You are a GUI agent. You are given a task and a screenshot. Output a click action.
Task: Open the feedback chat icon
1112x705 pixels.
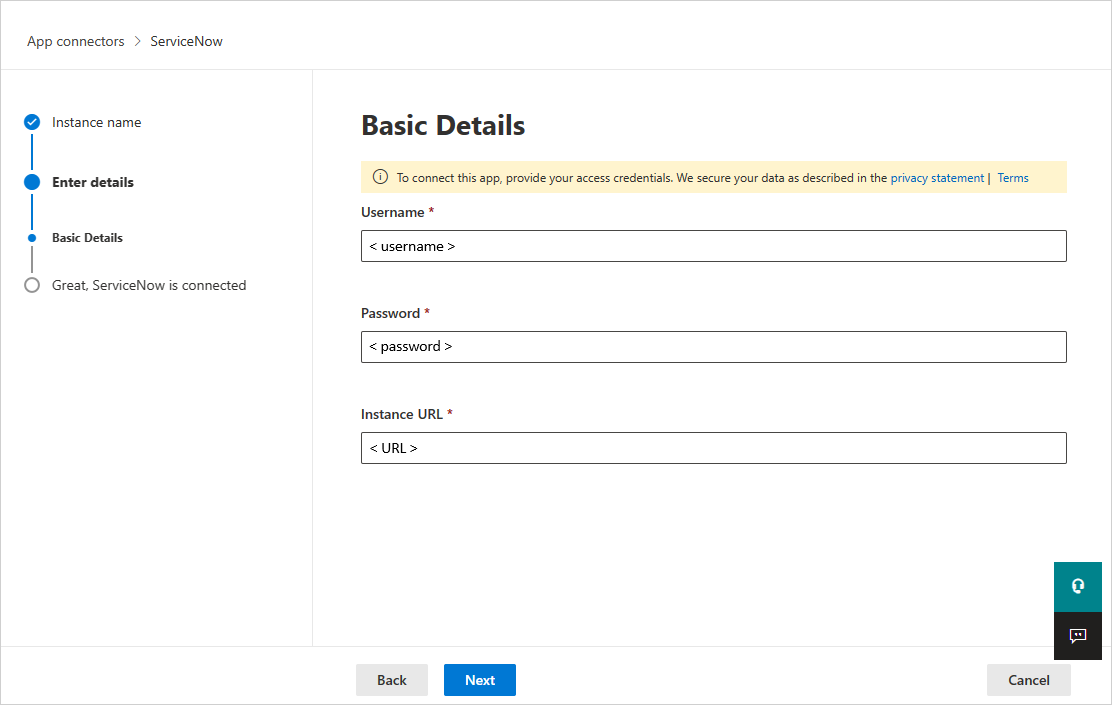[1078, 636]
